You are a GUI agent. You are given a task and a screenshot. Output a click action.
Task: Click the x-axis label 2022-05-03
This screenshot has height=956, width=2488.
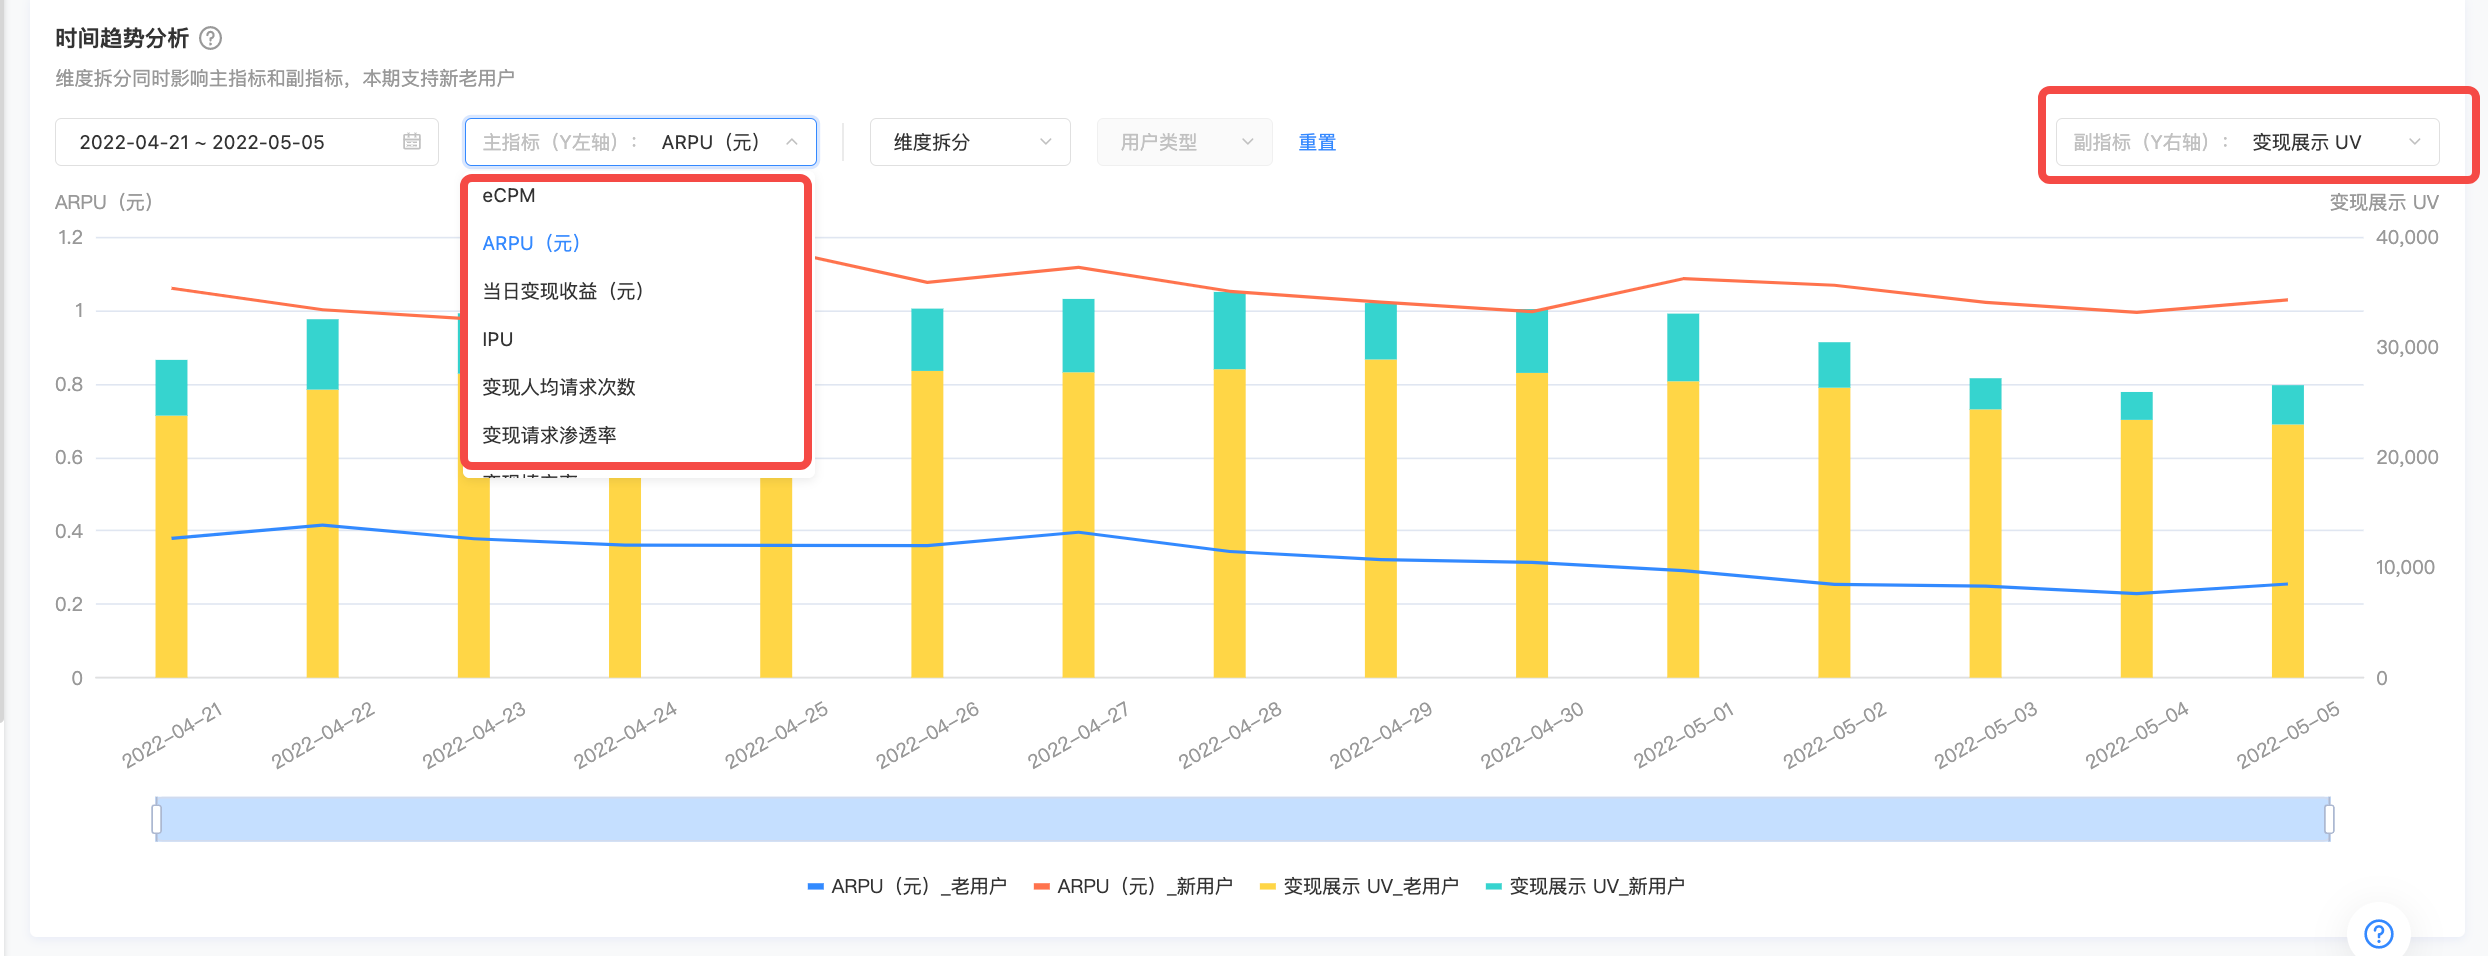coord(1985,735)
